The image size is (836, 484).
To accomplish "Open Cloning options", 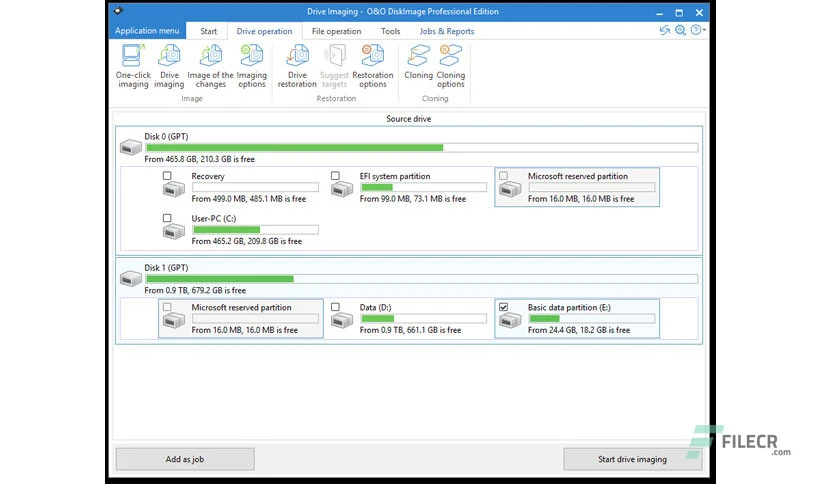I will click(451, 66).
